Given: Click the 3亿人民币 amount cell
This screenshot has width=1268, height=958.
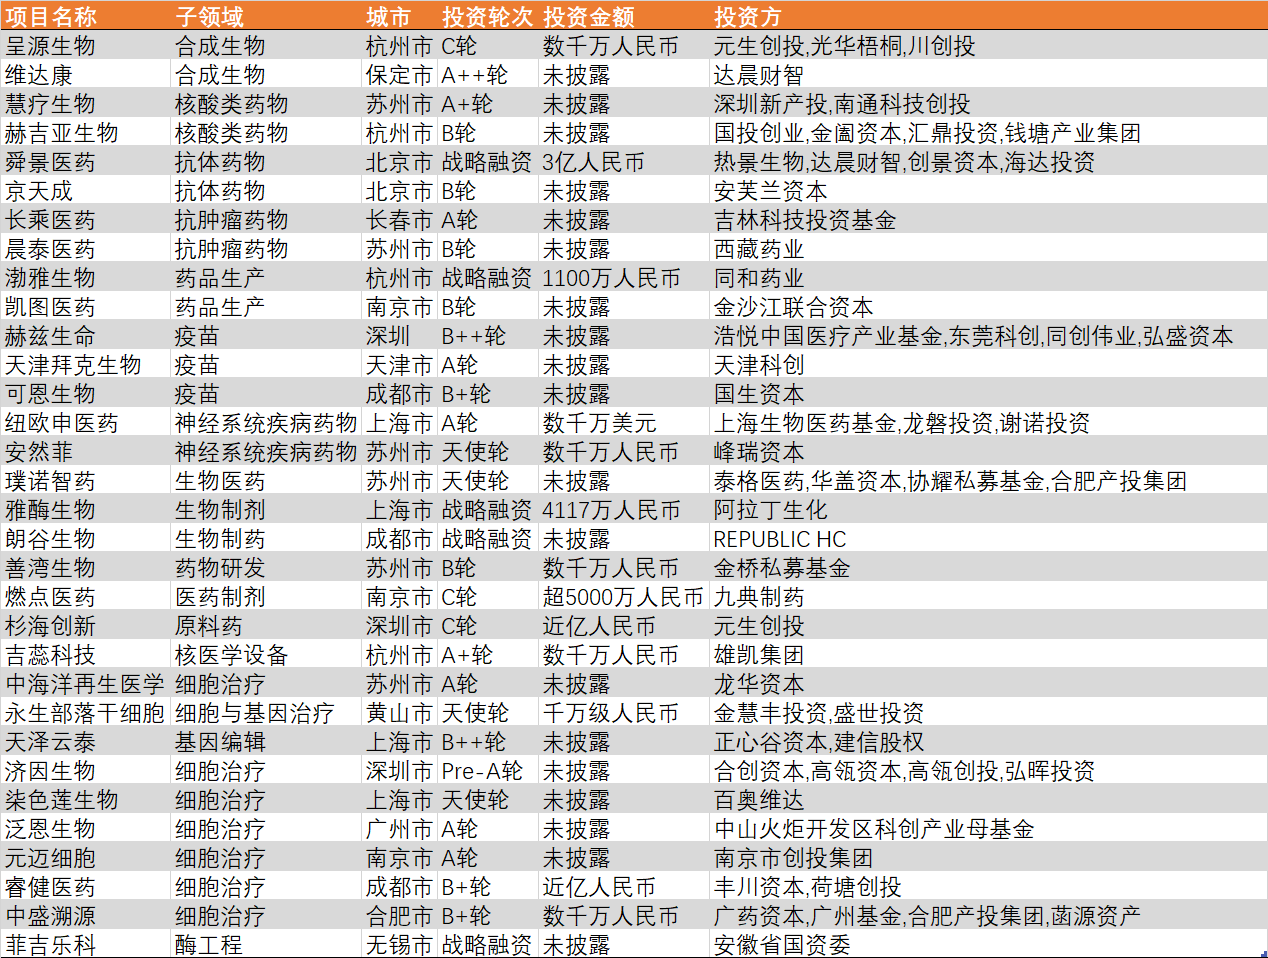Looking at the screenshot, I should 594,162.
